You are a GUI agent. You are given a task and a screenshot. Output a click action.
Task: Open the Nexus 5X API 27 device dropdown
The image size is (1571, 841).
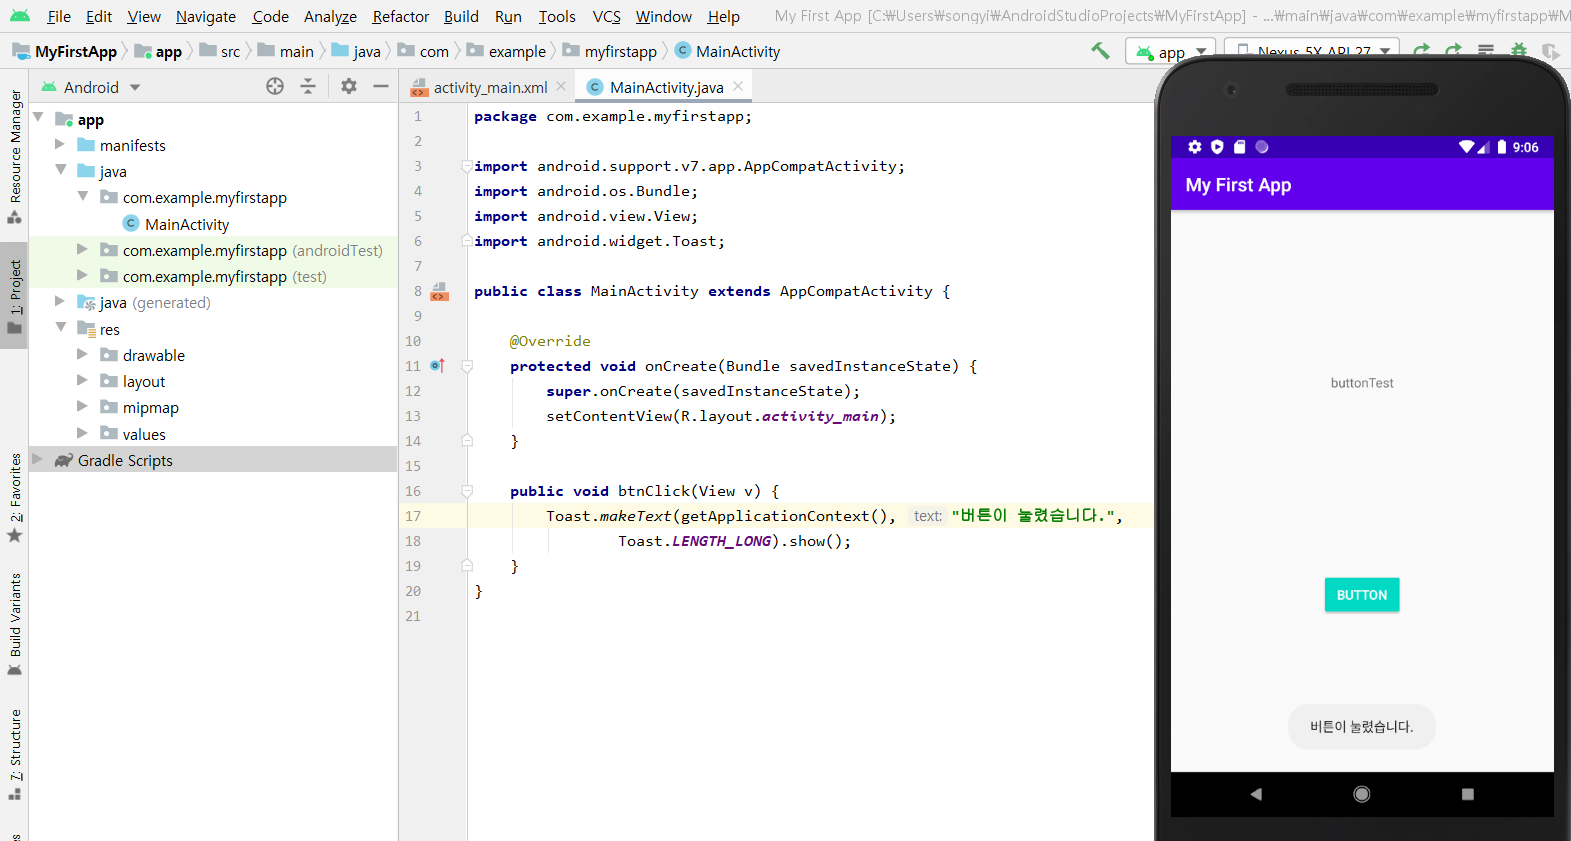tap(1313, 51)
